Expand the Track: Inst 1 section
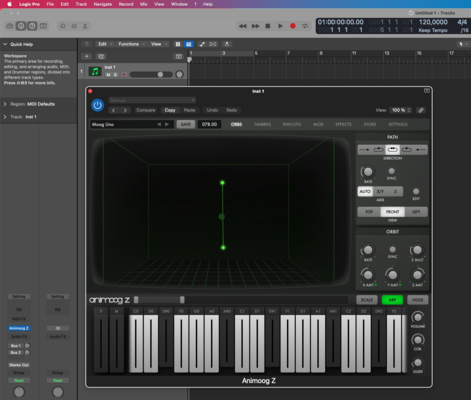 click(x=5, y=117)
